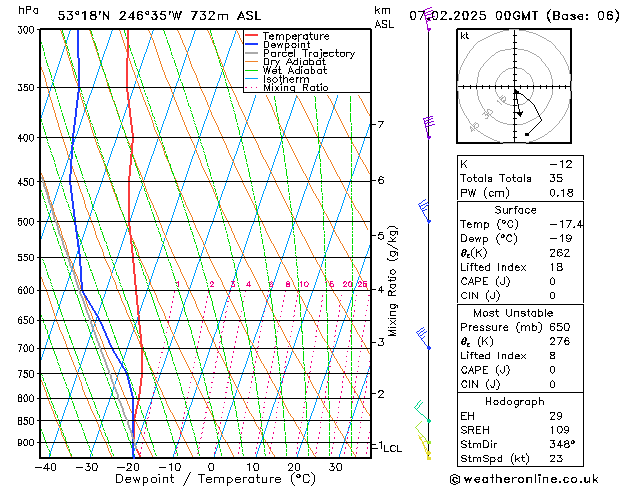Click the -40 temperature axis label
The width and height of the screenshot is (629, 486).
(x=45, y=467)
